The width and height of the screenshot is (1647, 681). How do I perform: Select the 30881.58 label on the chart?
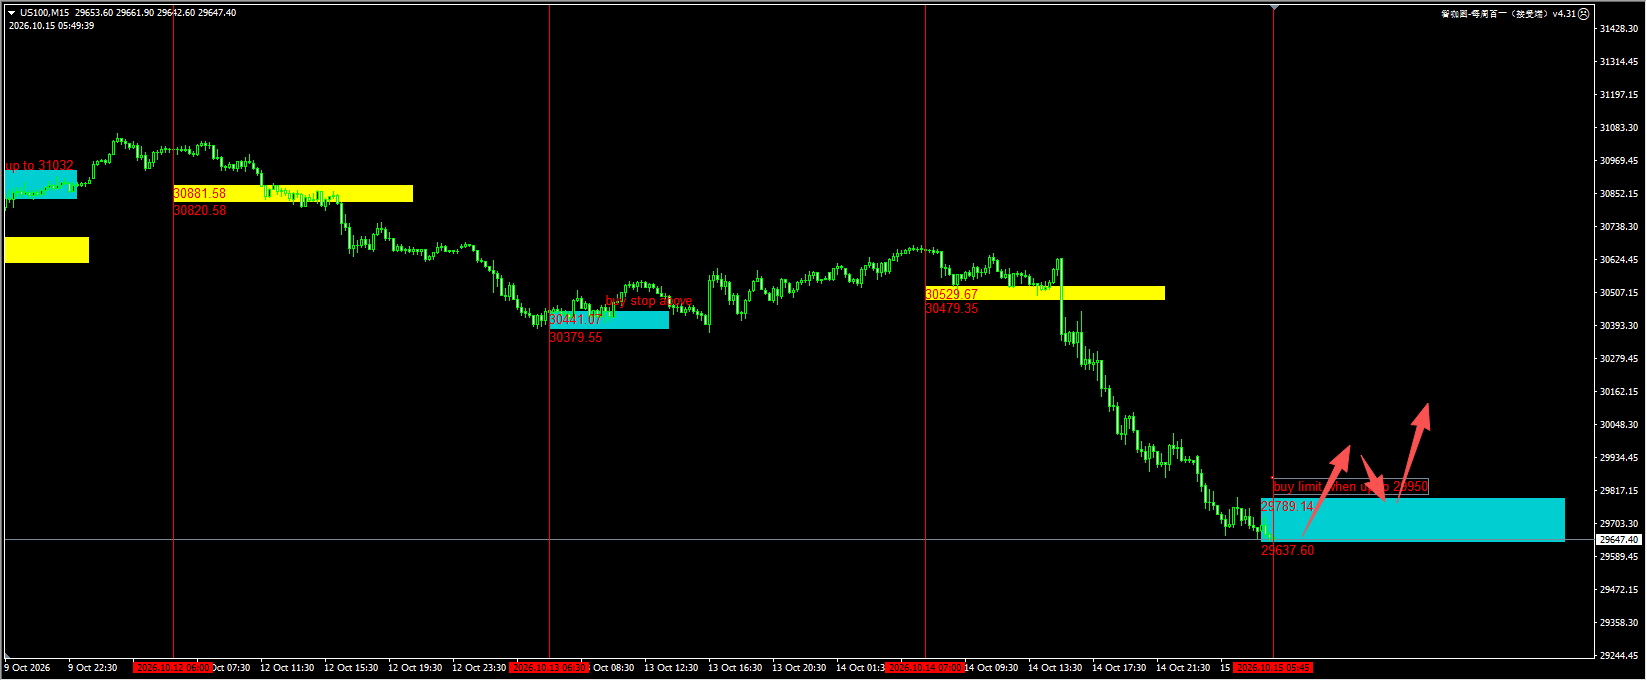coord(200,193)
